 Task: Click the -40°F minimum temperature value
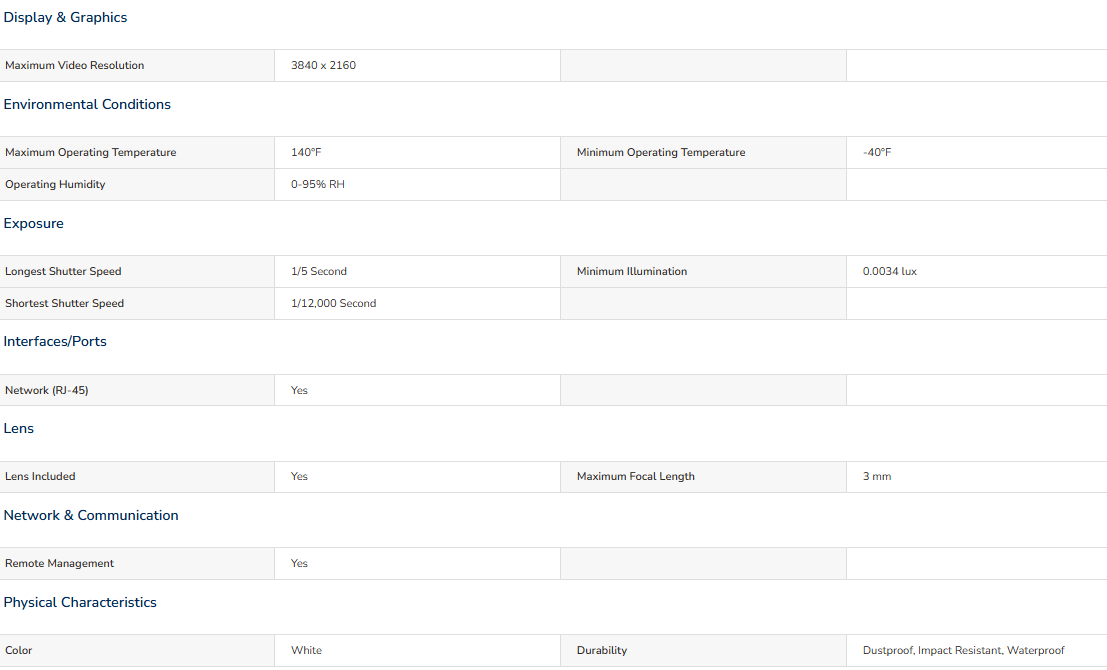tap(876, 153)
